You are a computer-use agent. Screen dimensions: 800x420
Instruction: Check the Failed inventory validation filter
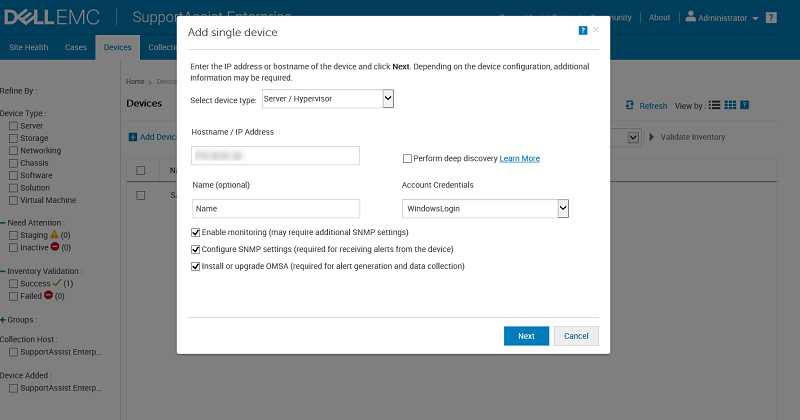pyautogui.click(x=13, y=296)
